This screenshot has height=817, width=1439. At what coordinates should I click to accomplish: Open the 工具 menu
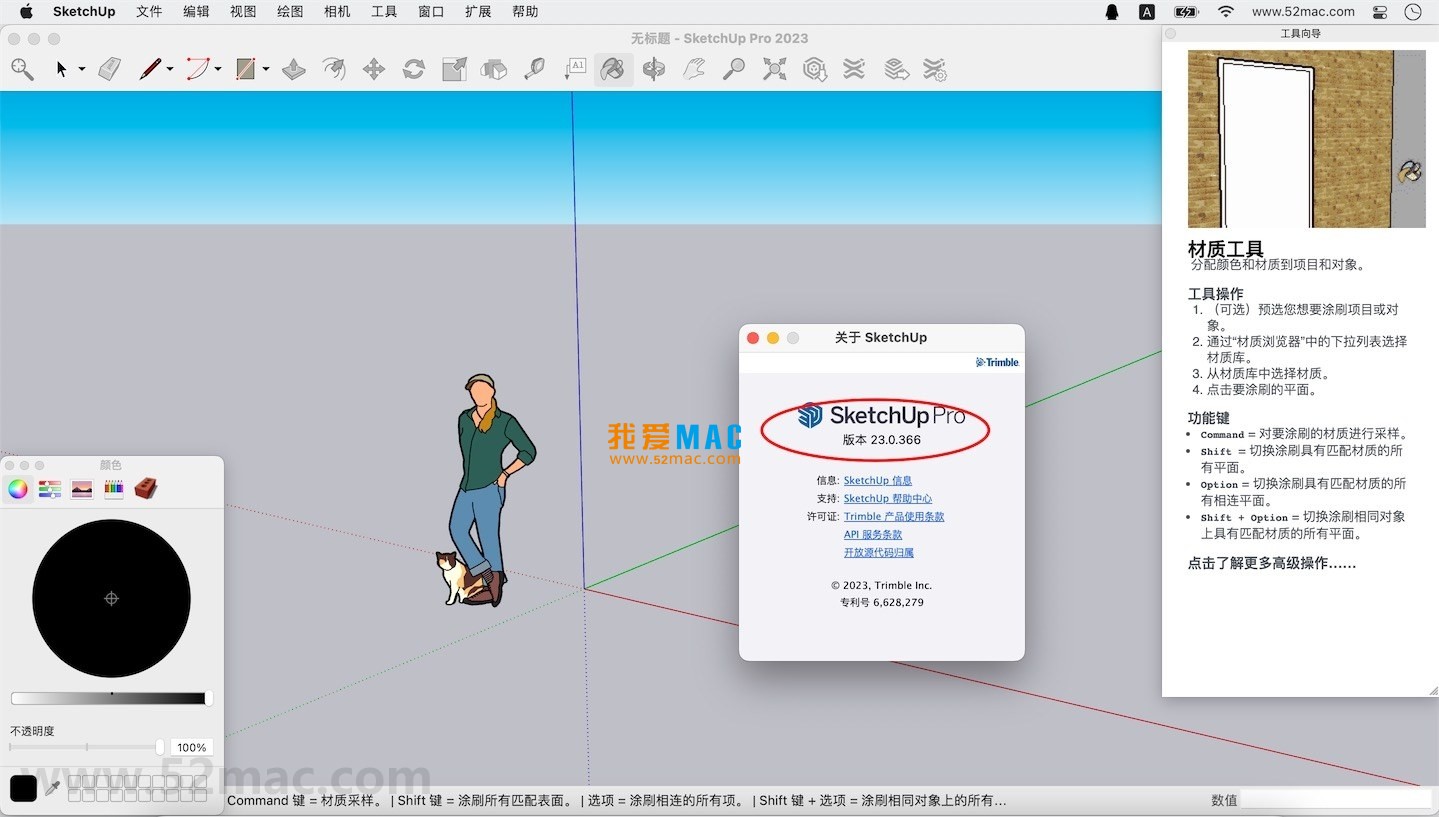pyautogui.click(x=384, y=12)
